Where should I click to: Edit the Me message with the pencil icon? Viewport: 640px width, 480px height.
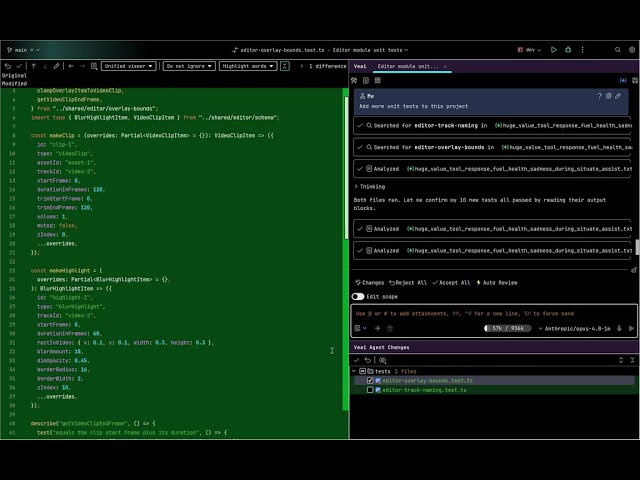click(618, 96)
